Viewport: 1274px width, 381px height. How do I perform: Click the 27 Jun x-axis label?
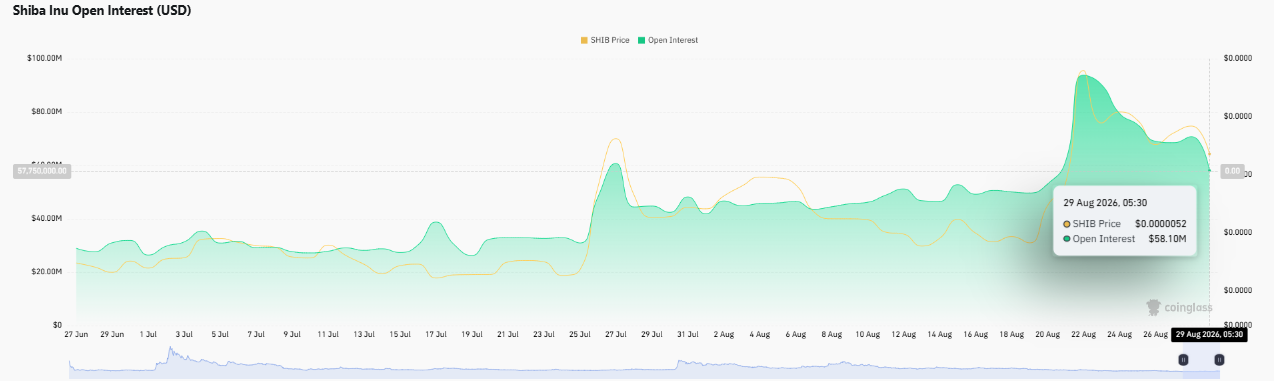point(76,334)
